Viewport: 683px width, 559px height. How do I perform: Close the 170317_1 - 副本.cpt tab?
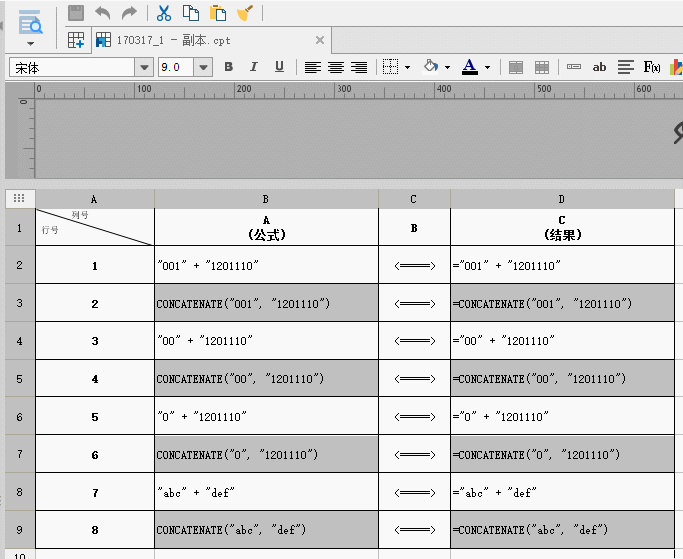point(320,40)
